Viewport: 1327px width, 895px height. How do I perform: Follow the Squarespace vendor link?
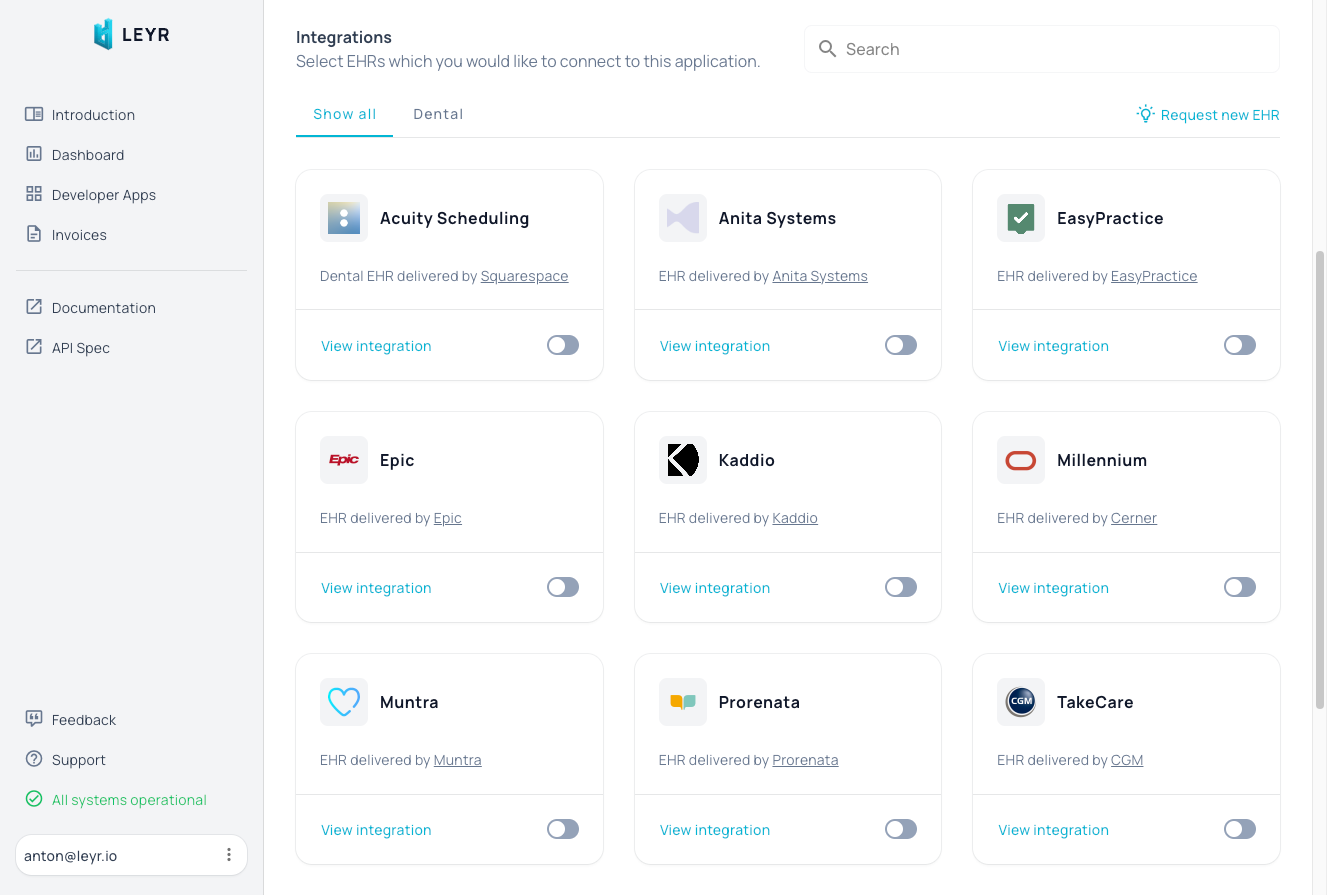click(524, 276)
